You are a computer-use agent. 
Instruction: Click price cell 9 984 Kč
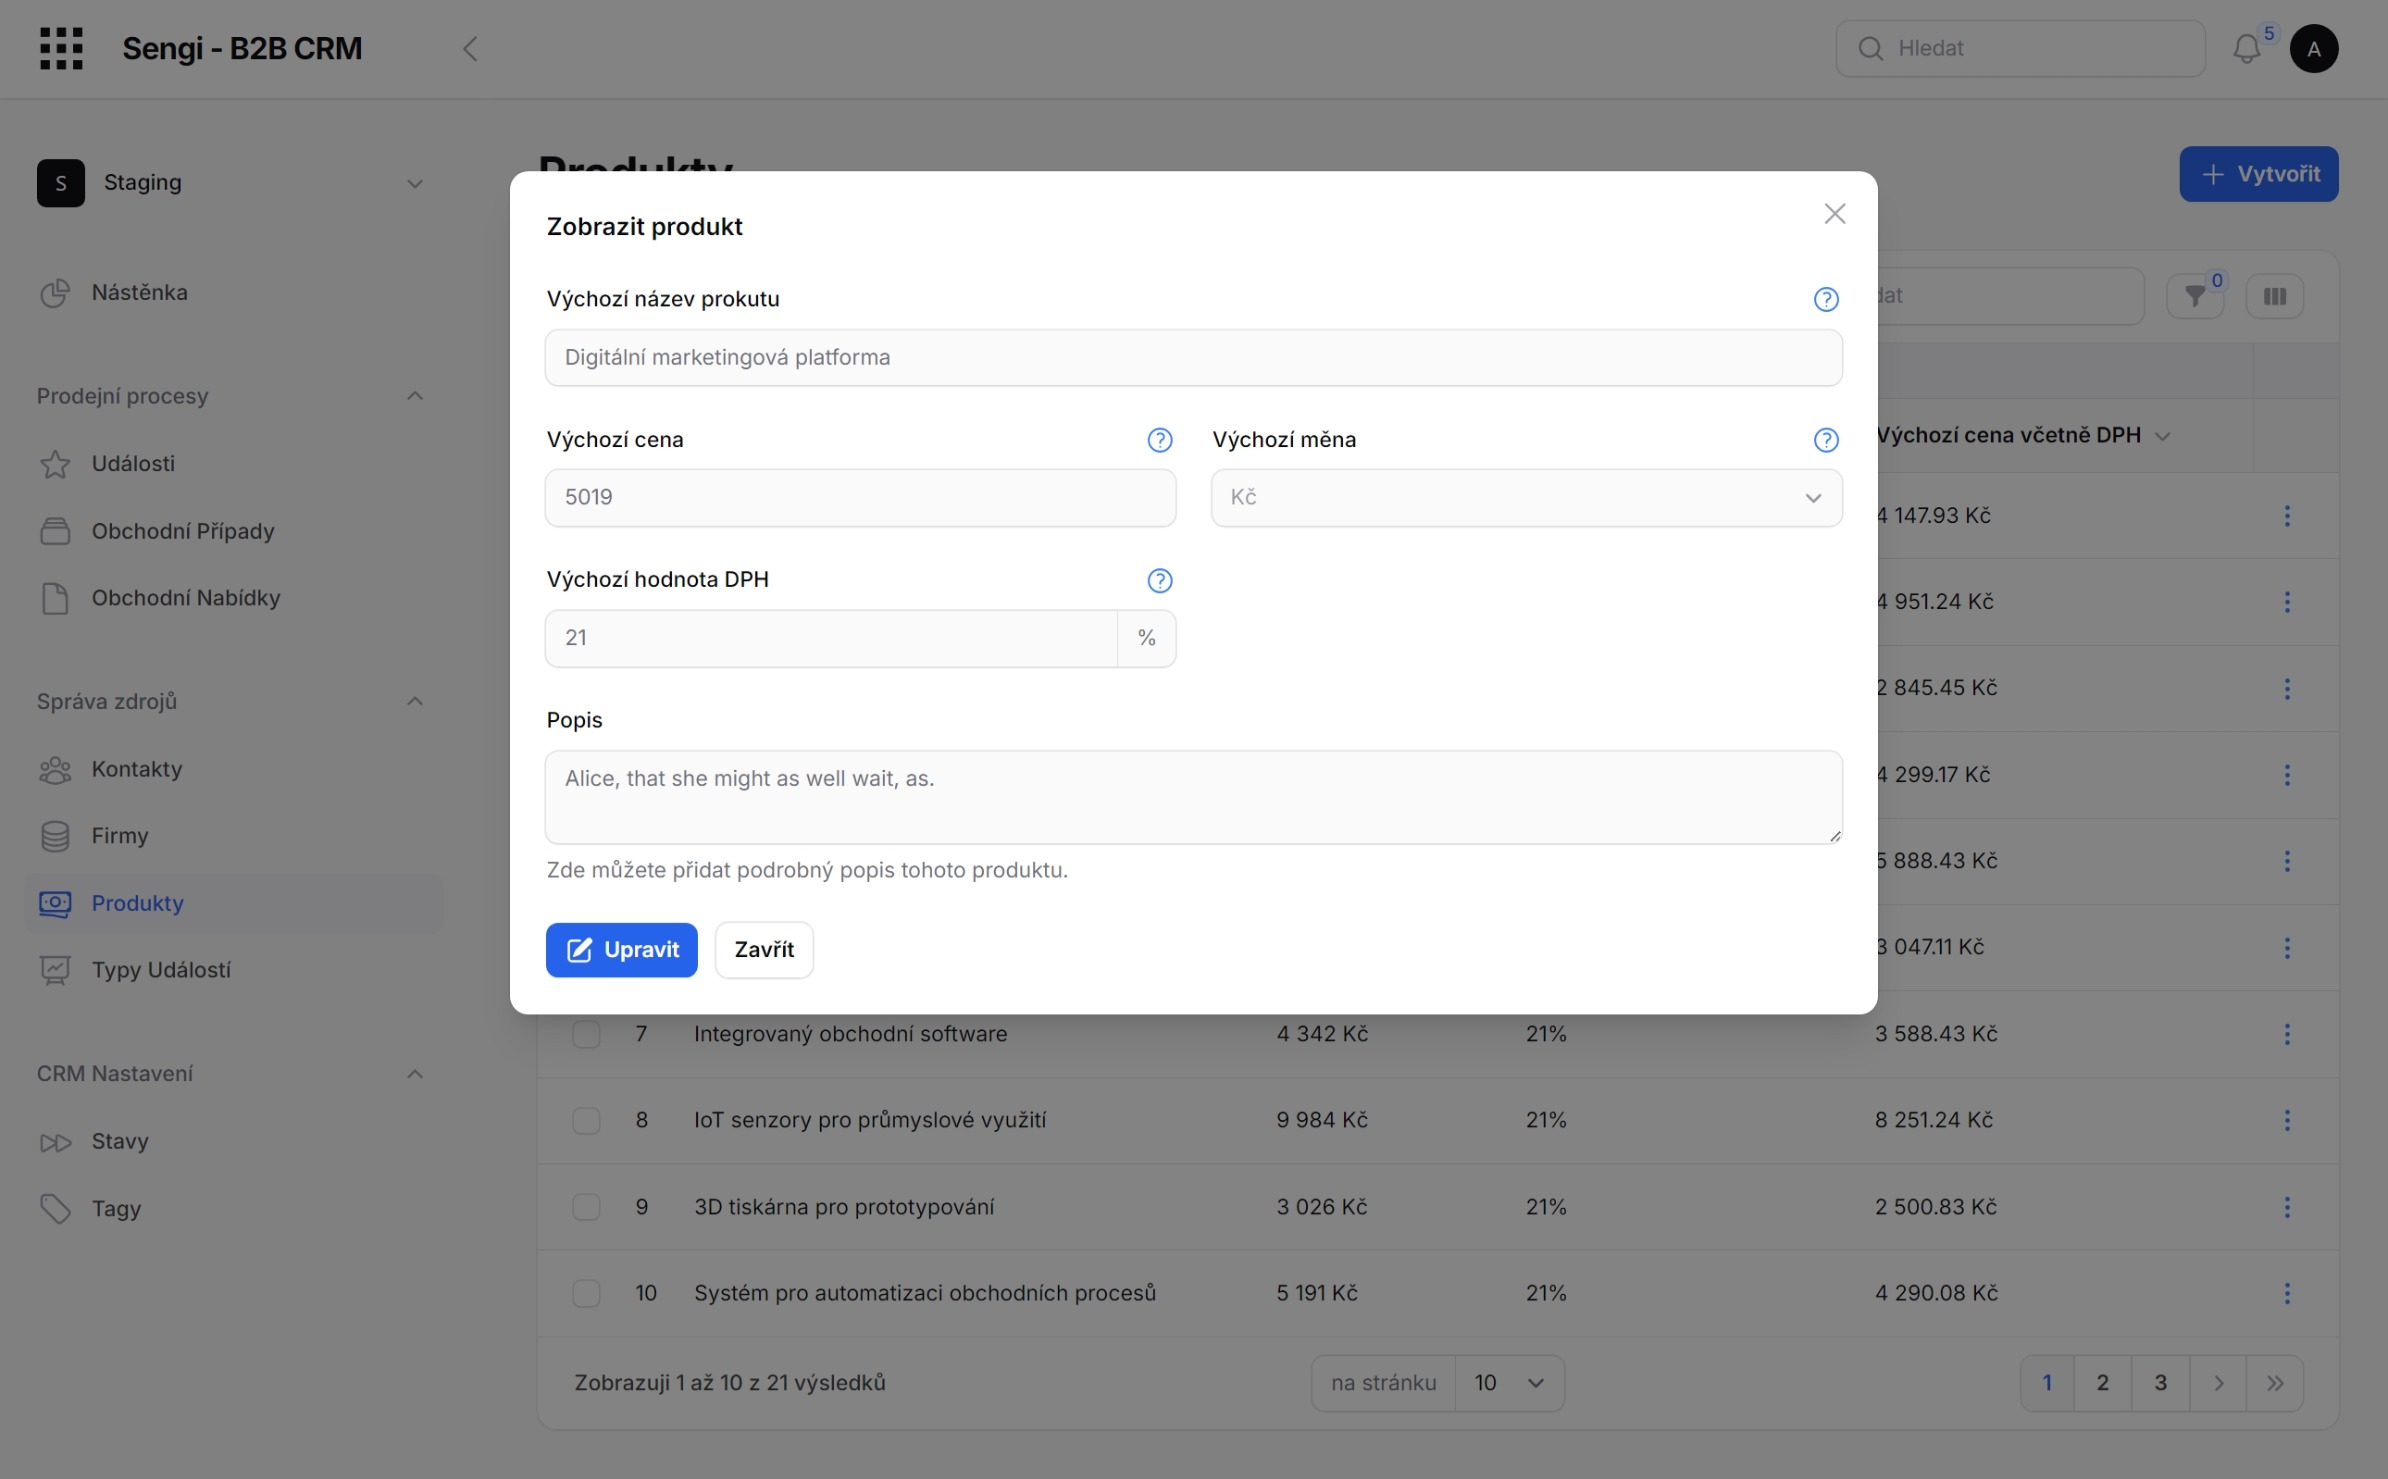pyautogui.click(x=1322, y=1120)
